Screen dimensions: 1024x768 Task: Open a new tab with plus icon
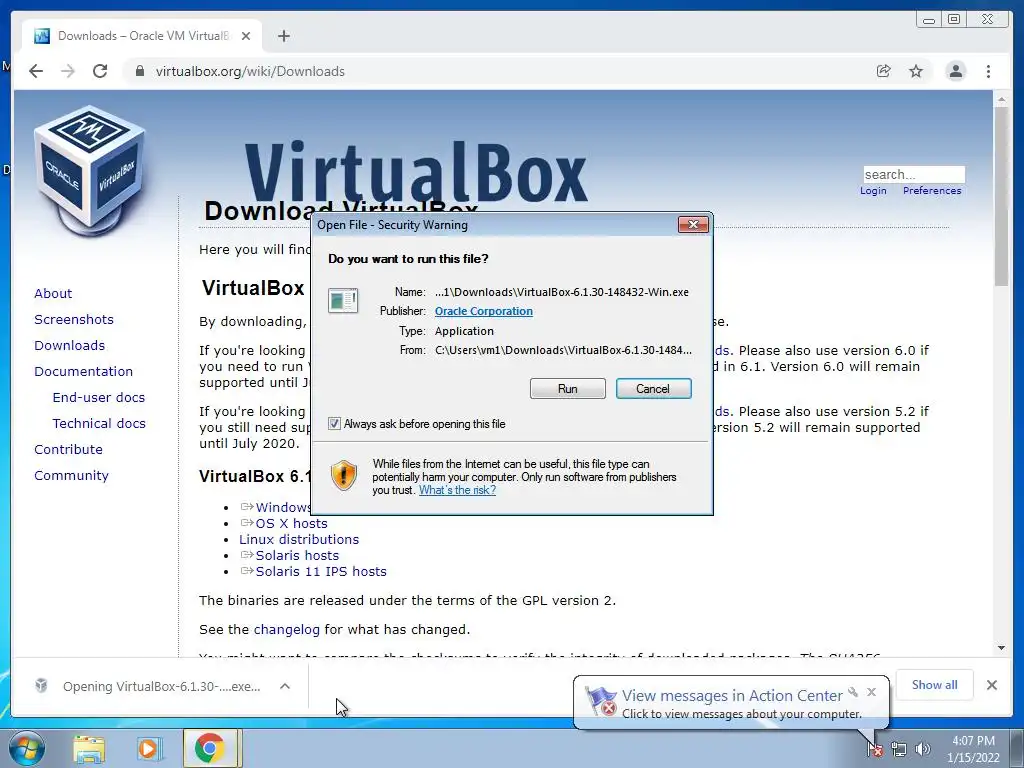(283, 36)
